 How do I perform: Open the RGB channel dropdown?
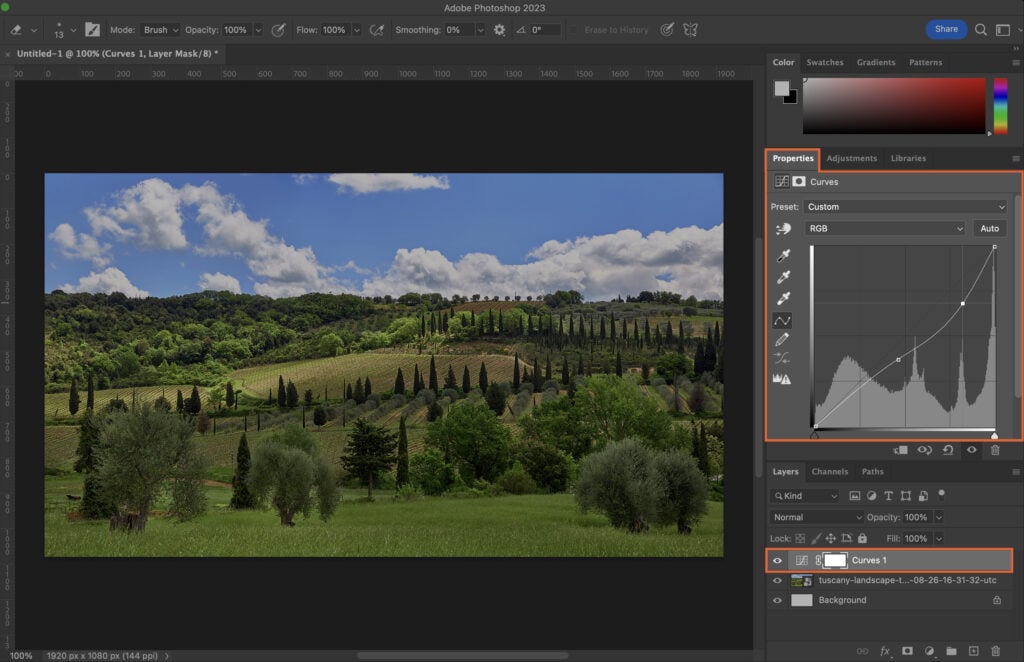pos(885,228)
